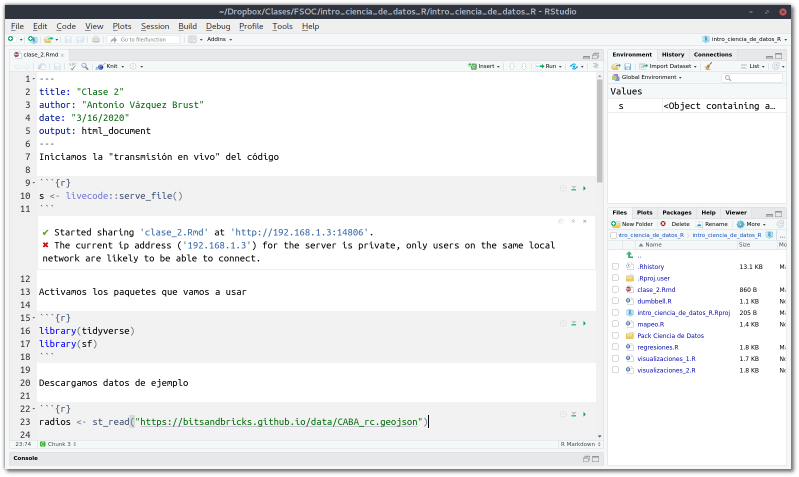Open the Import Dataset dropdown
The width and height of the screenshot is (799, 477).
(668, 66)
